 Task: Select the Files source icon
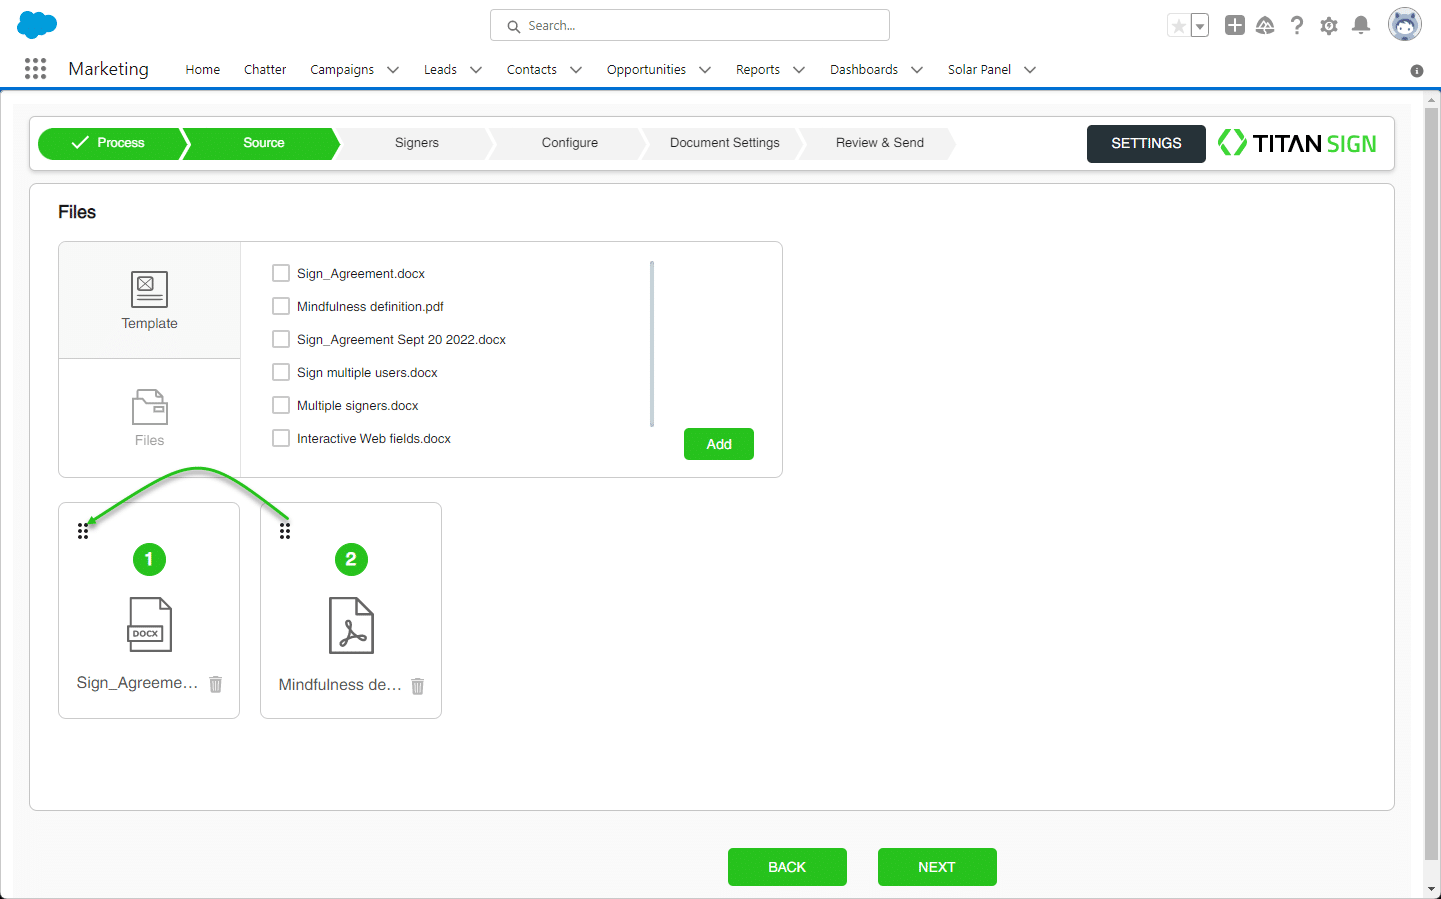click(150, 407)
